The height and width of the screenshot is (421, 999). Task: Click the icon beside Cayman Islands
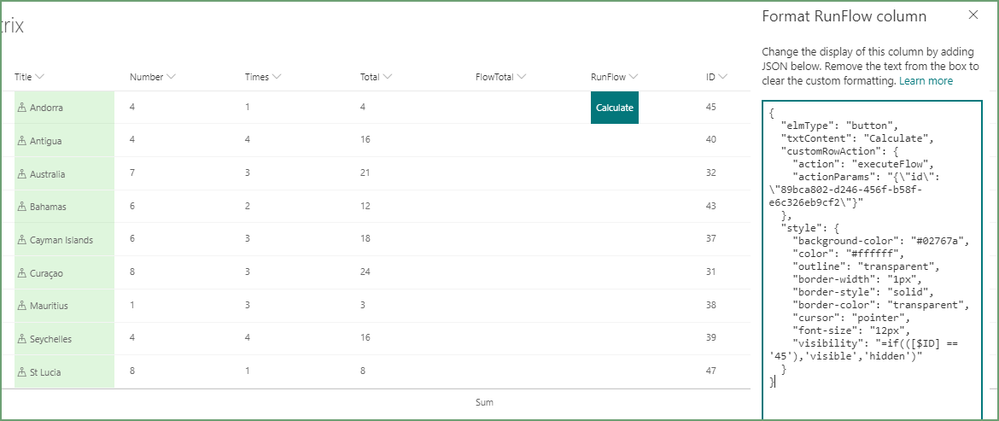coord(22,240)
